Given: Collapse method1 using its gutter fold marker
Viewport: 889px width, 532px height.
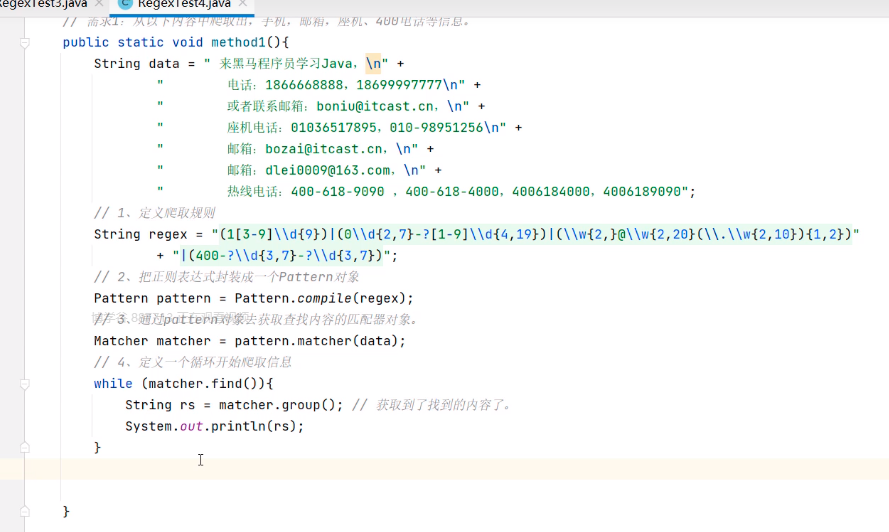Looking at the screenshot, I should tap(25, 43).
